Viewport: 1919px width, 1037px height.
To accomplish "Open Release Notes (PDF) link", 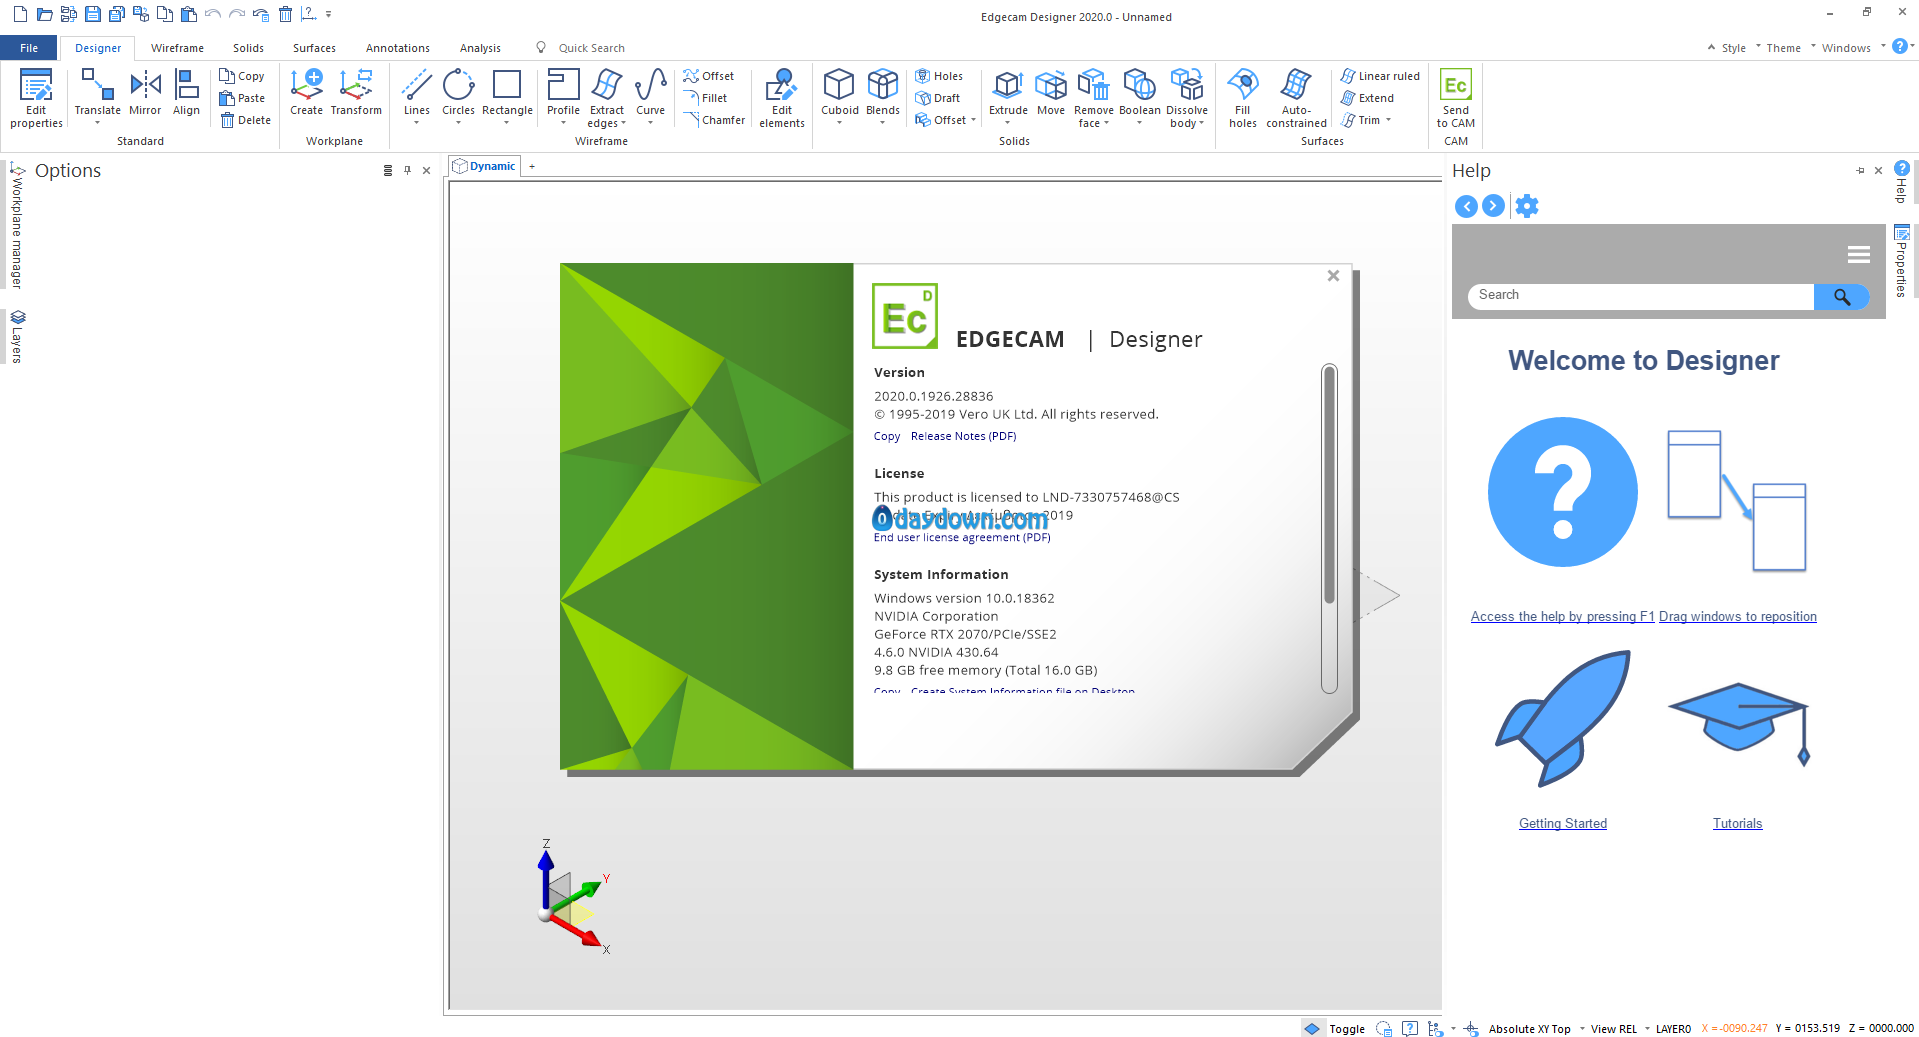I will [x=963, y=436].
